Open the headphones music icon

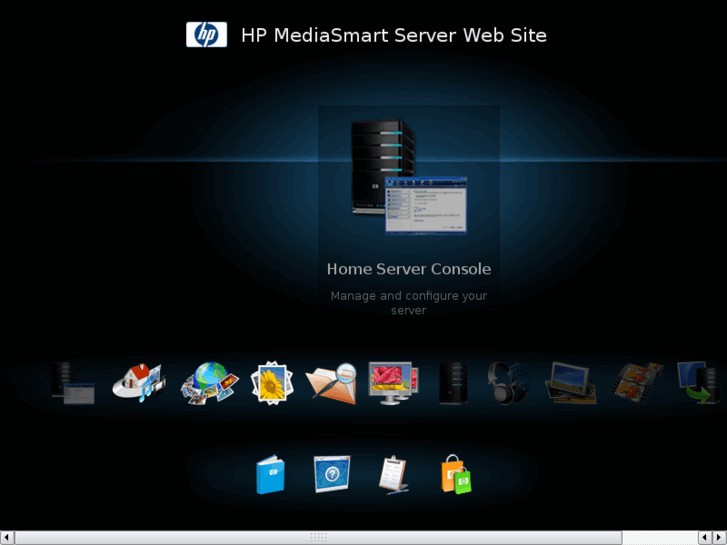tap(509, 383)
